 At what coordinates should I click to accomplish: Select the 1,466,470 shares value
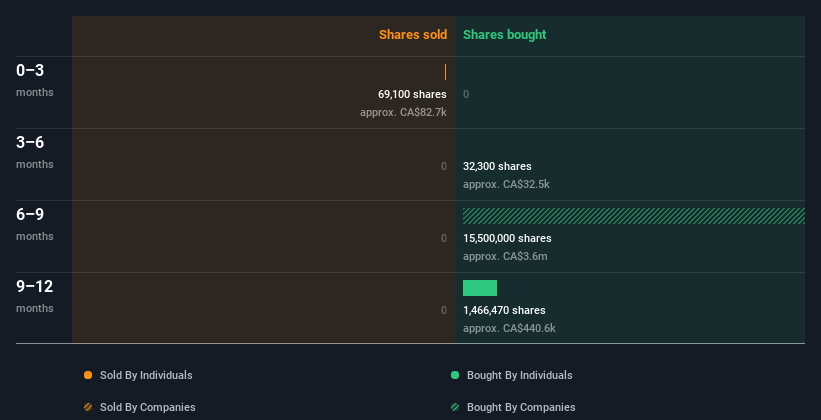click(504, 311)
